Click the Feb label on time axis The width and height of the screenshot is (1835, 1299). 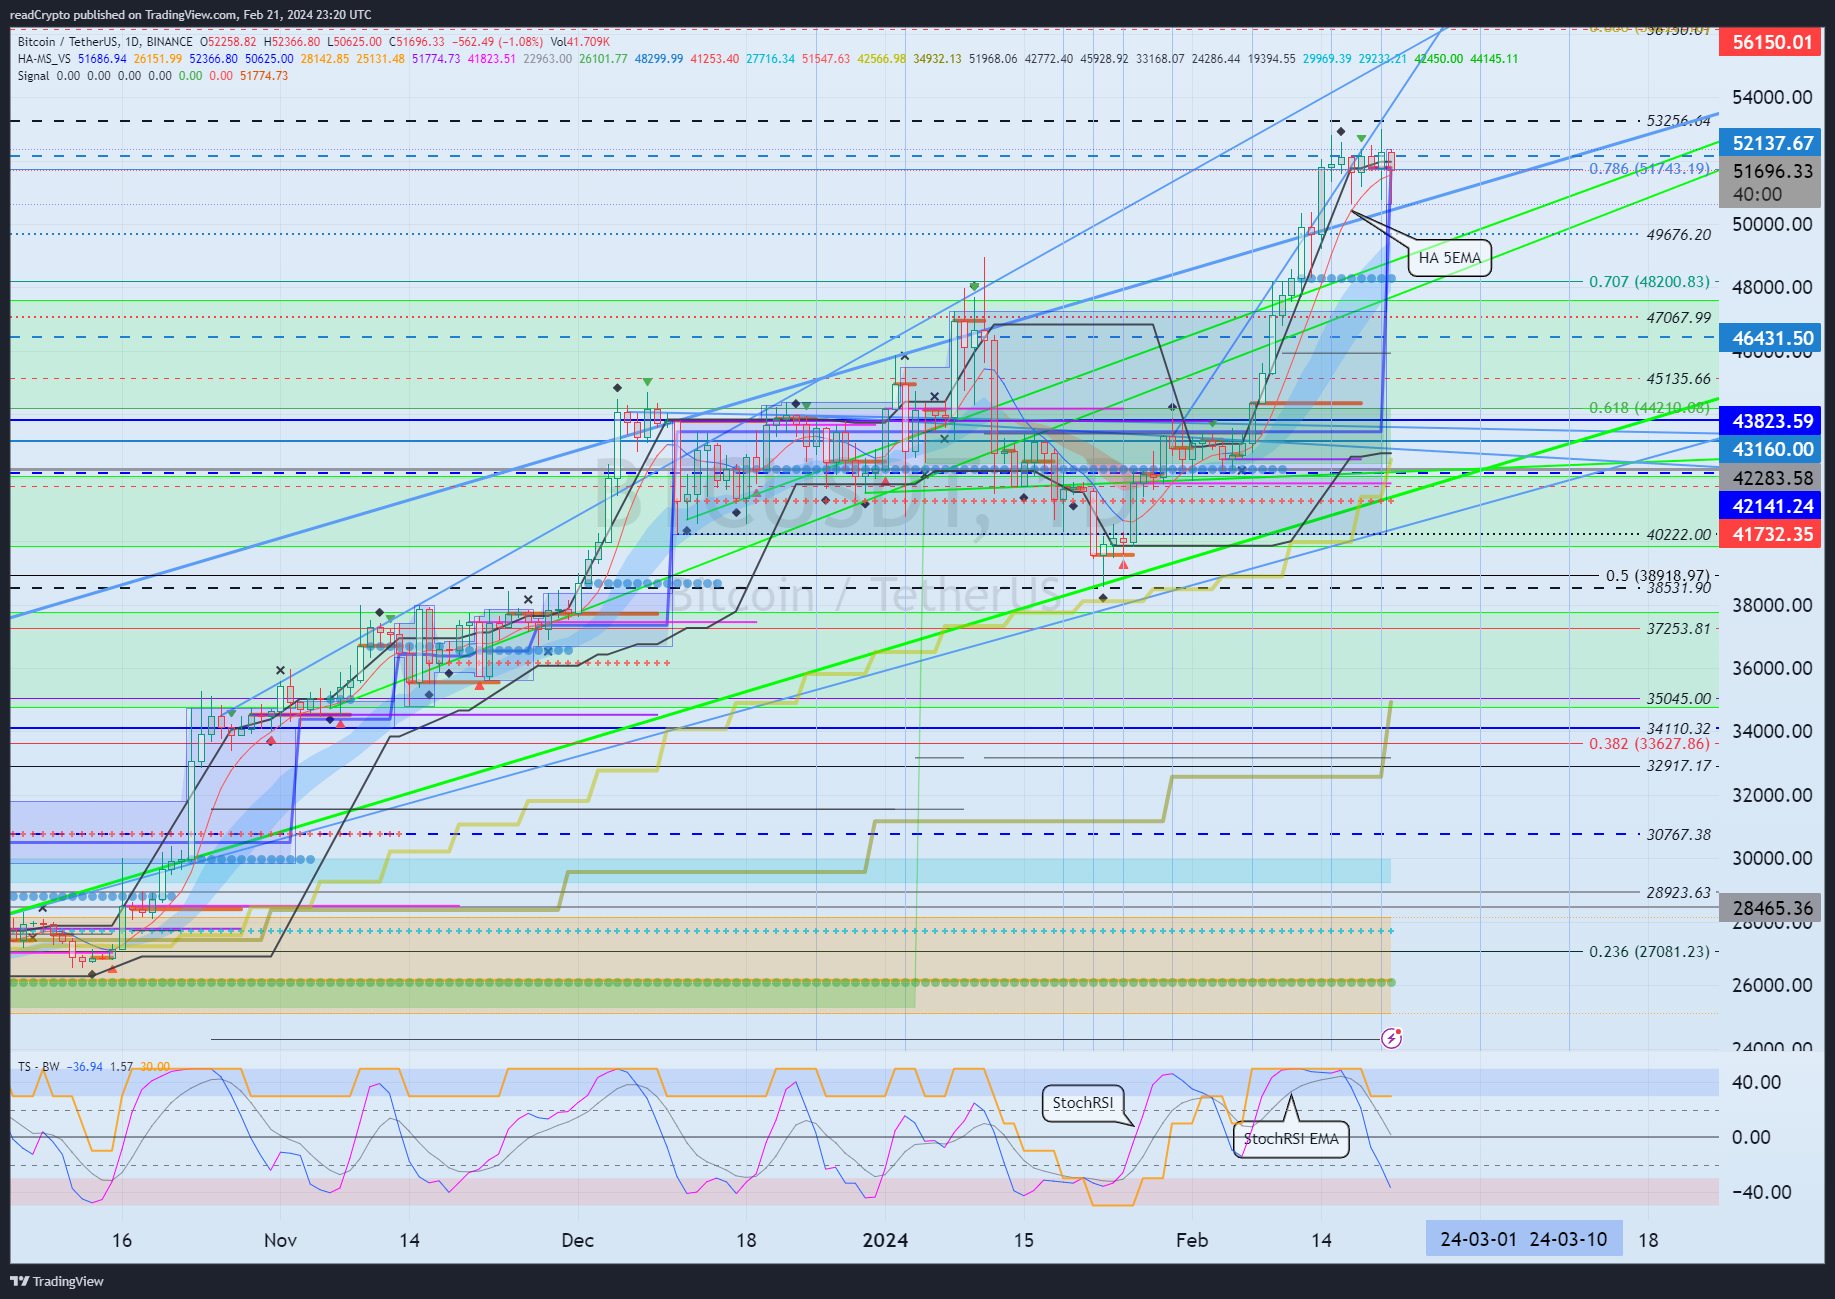point(1192,1240)
